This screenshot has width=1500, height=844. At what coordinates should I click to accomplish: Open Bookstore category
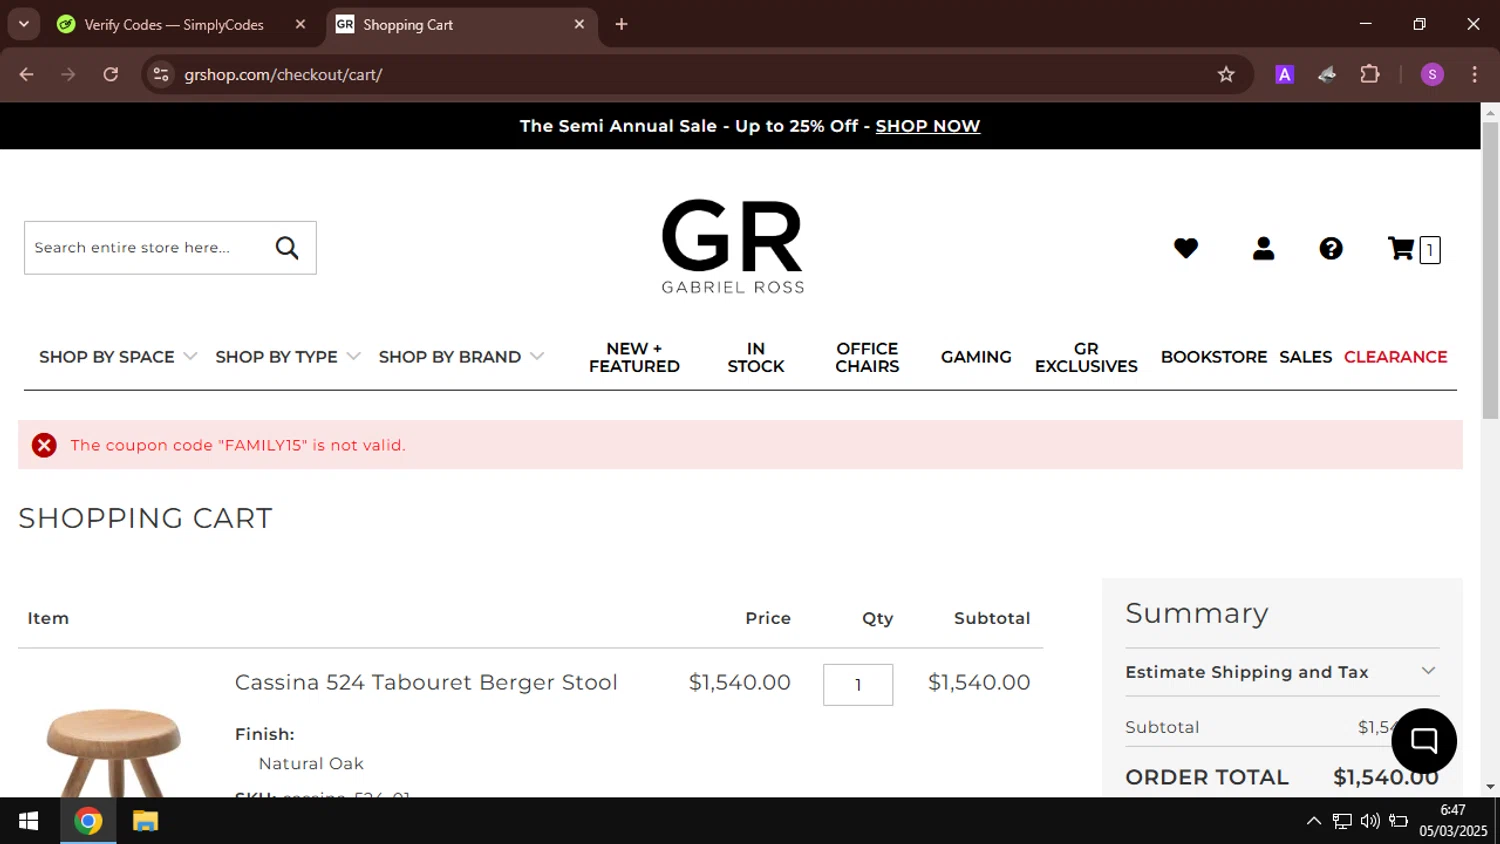tap(1214, 357)
